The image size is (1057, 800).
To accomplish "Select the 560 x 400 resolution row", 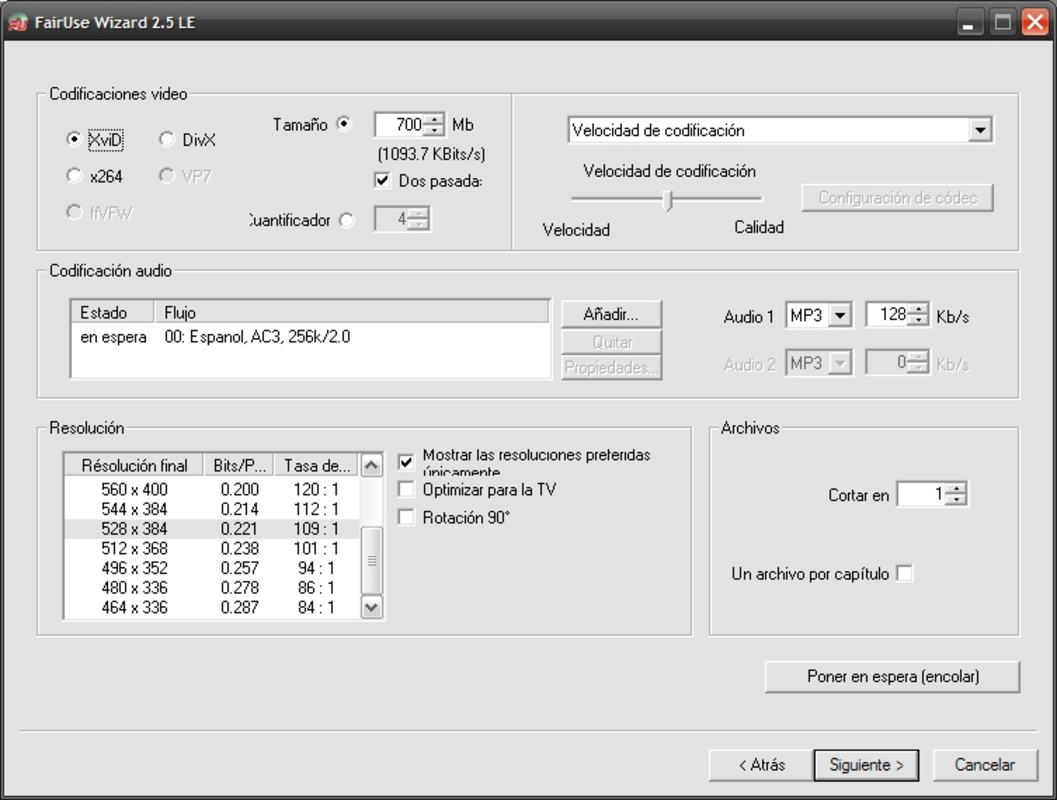I will tap(212, 489).
